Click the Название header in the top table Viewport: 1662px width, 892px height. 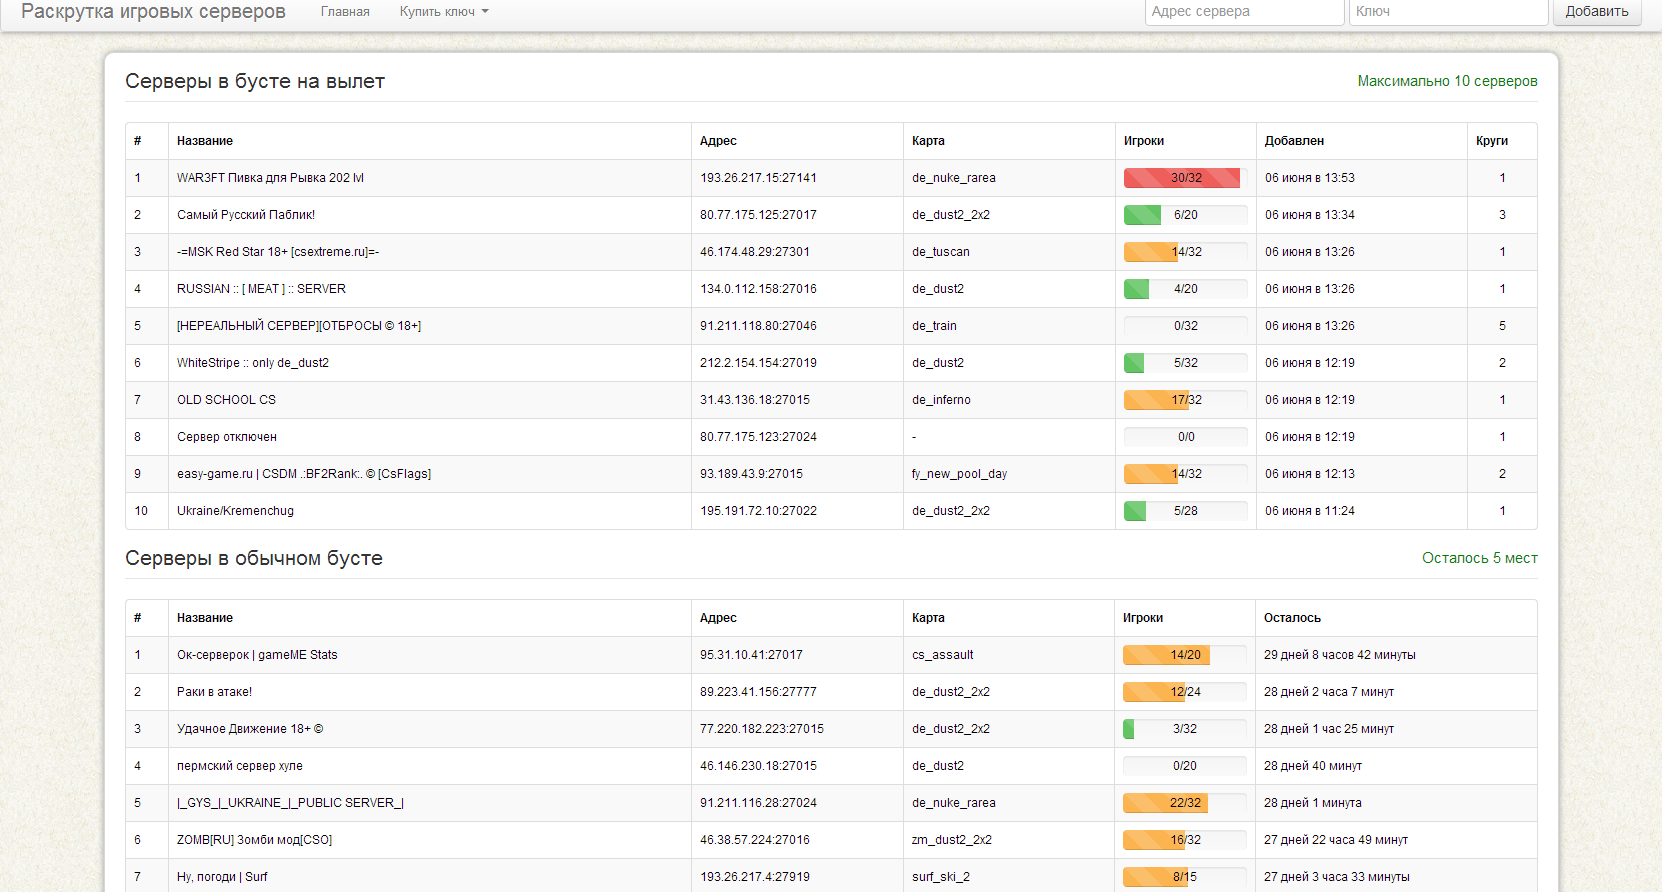205,141
